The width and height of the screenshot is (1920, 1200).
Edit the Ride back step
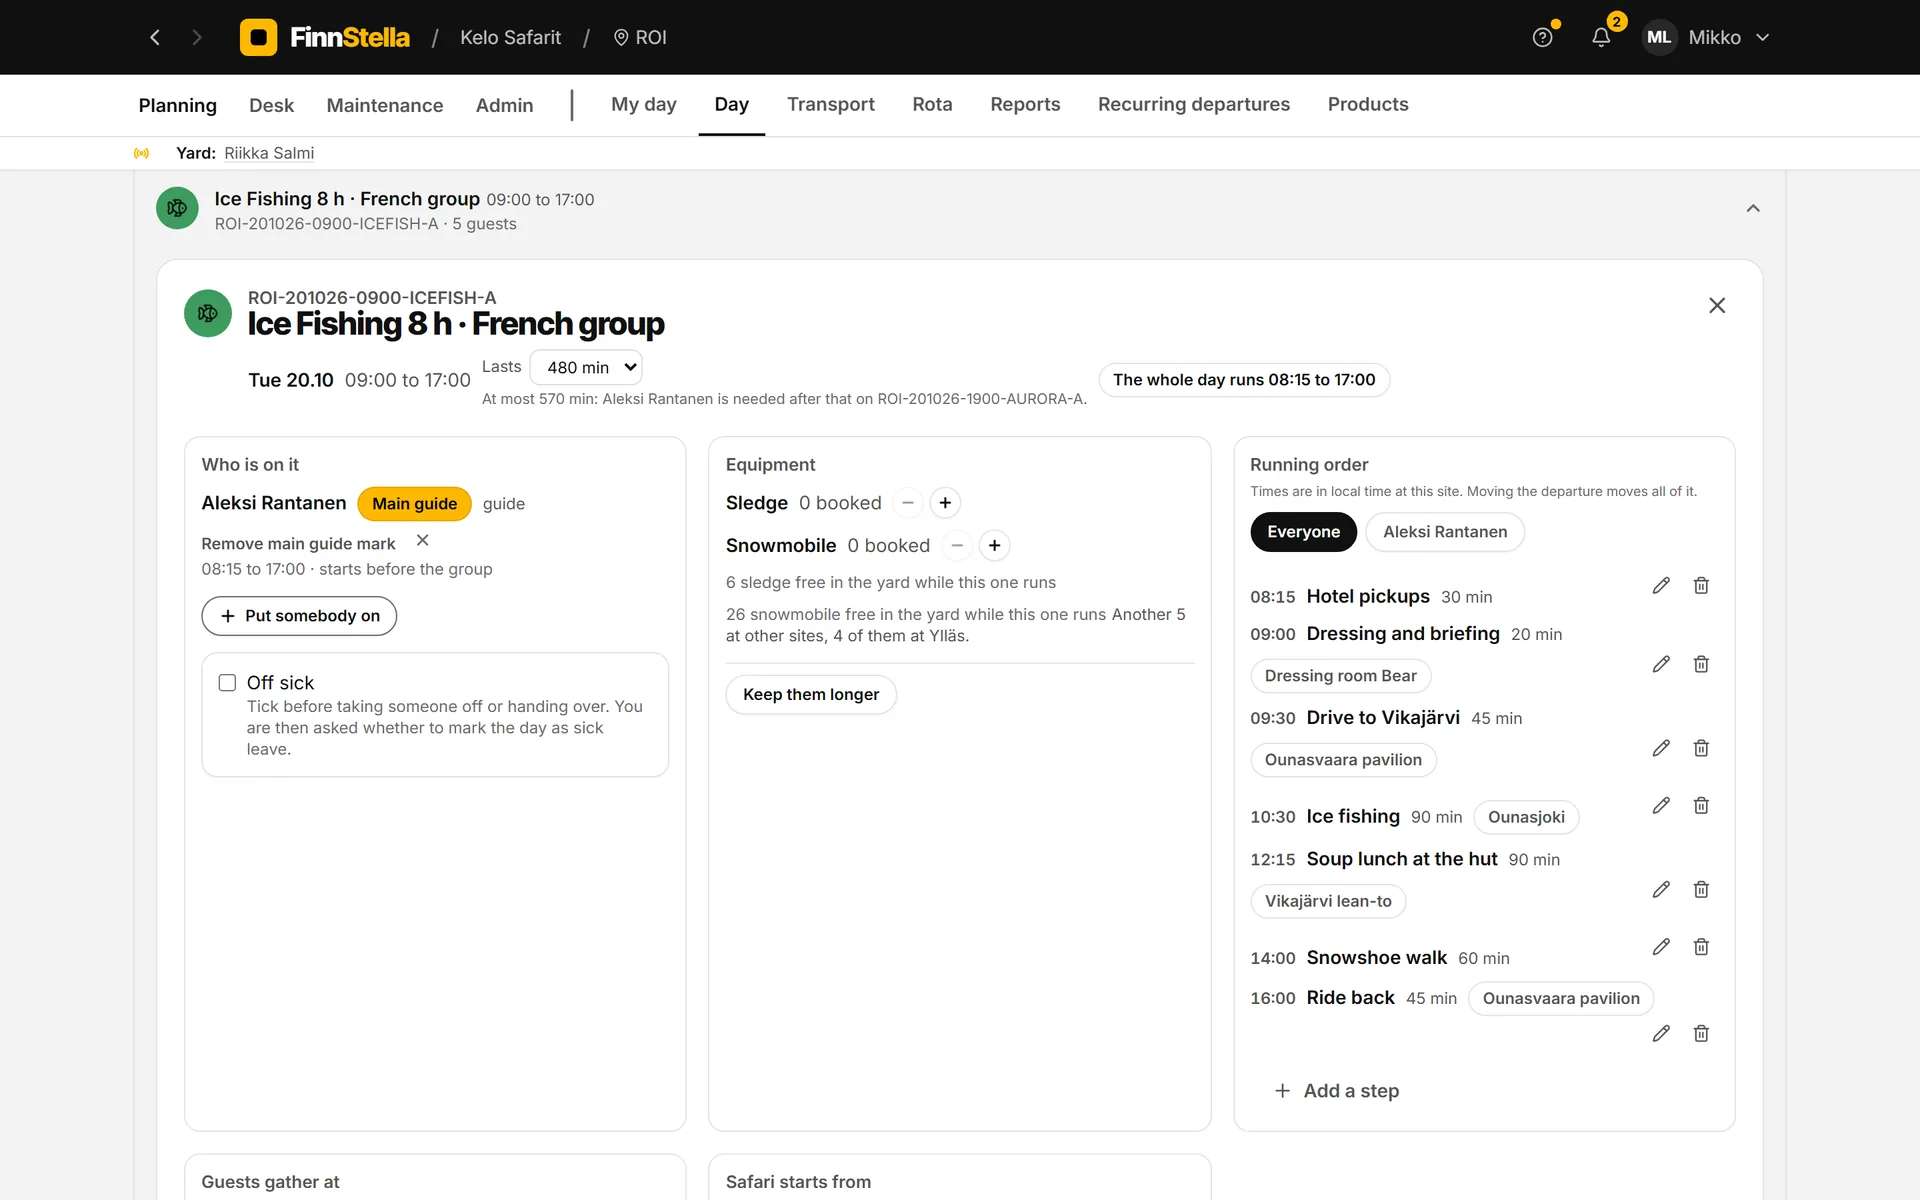[1661, 1033]
